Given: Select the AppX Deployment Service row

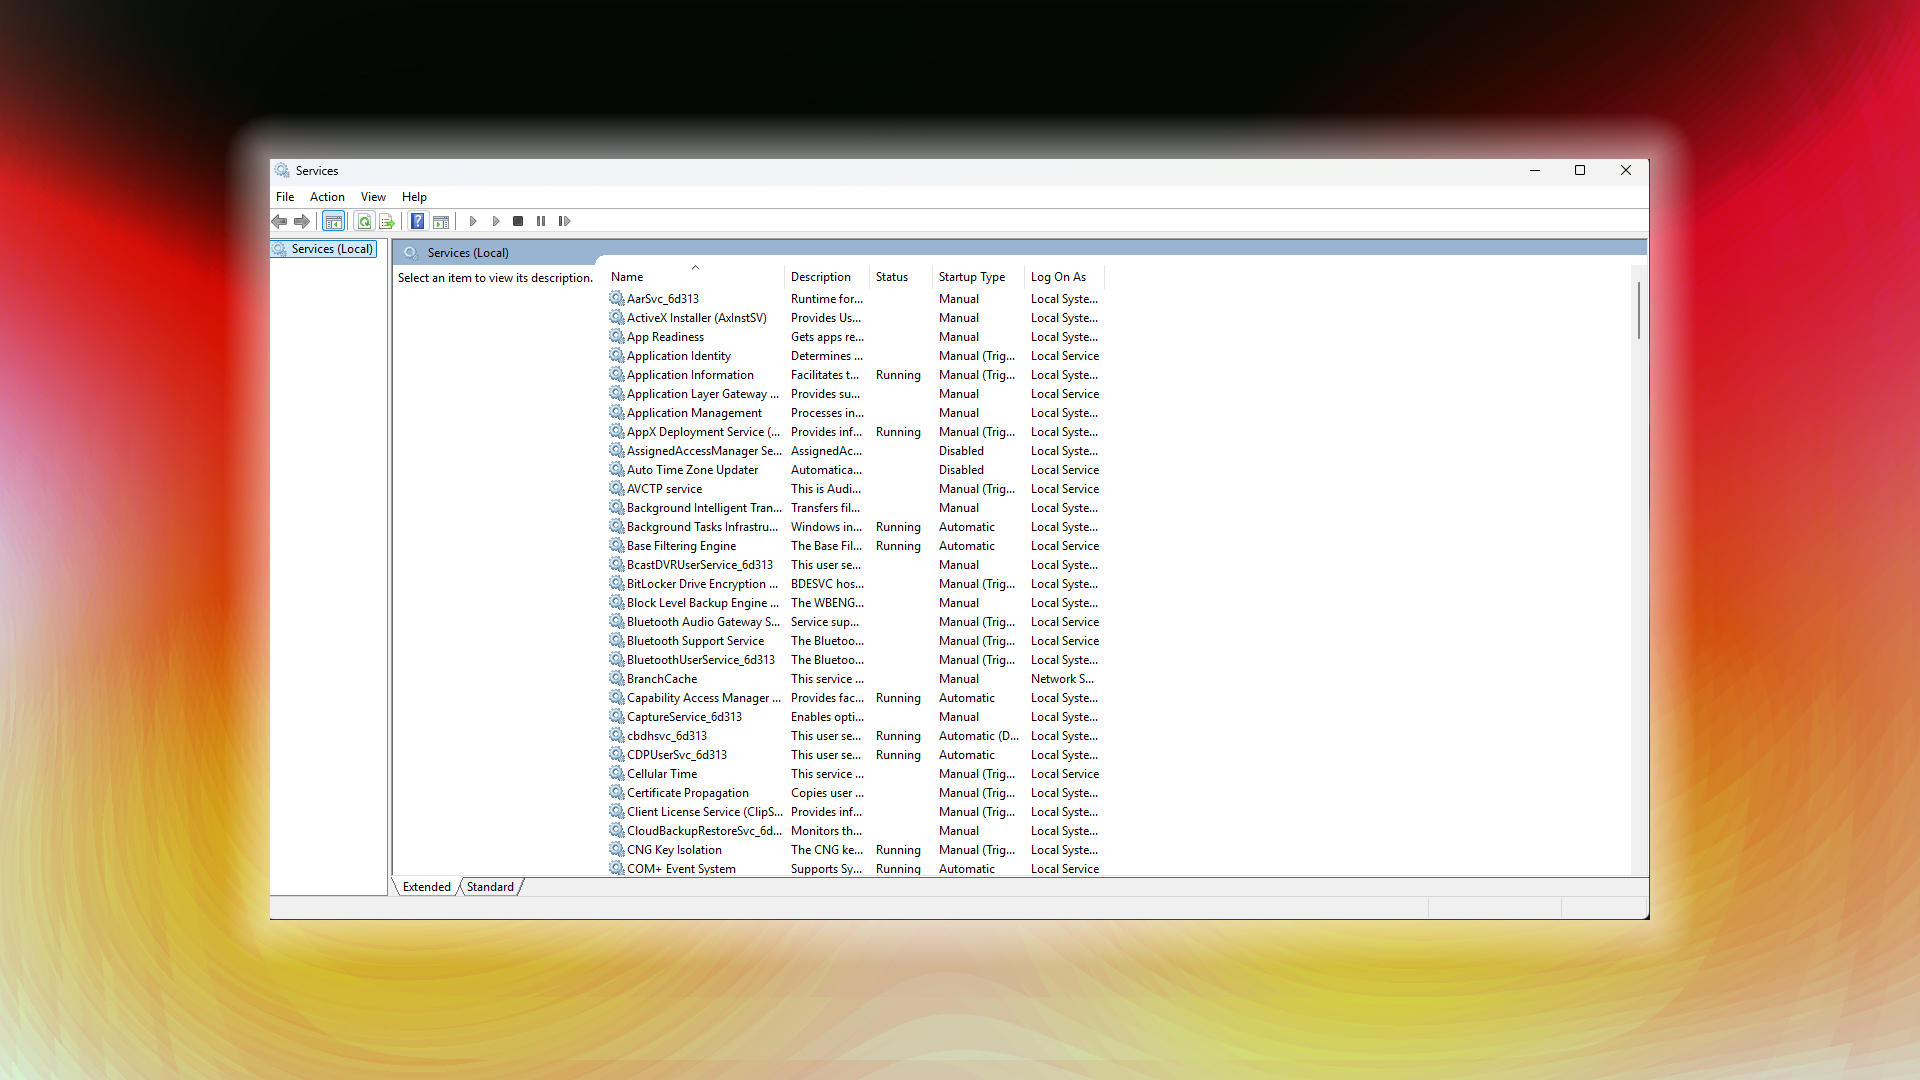Looking at the screenshot, I should pos(703,432).
